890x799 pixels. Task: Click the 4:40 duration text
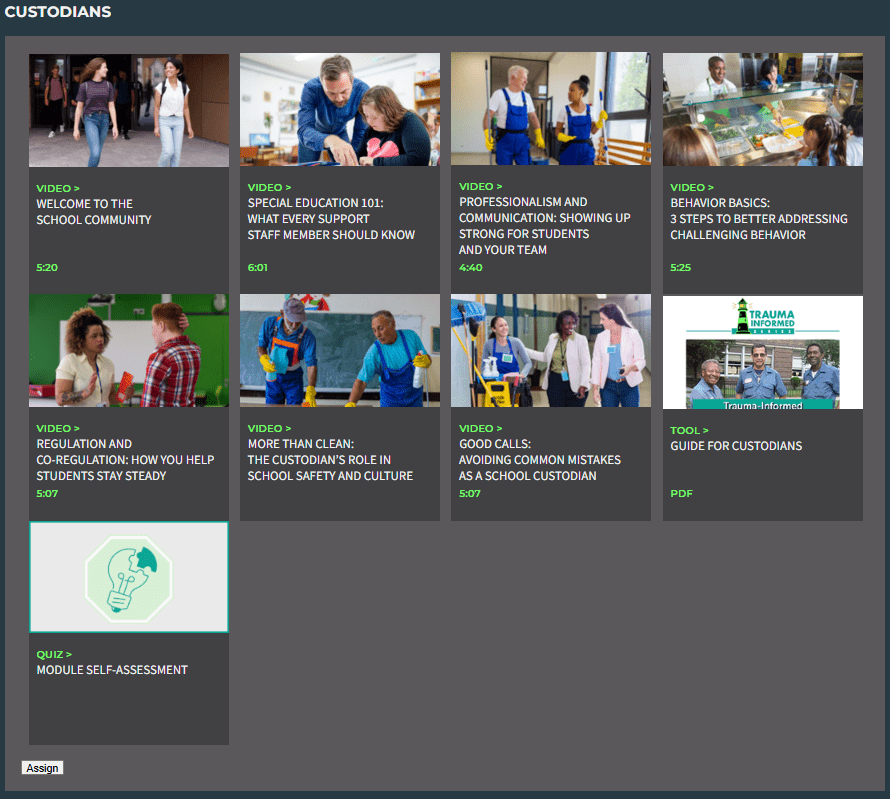pos(471,267)
